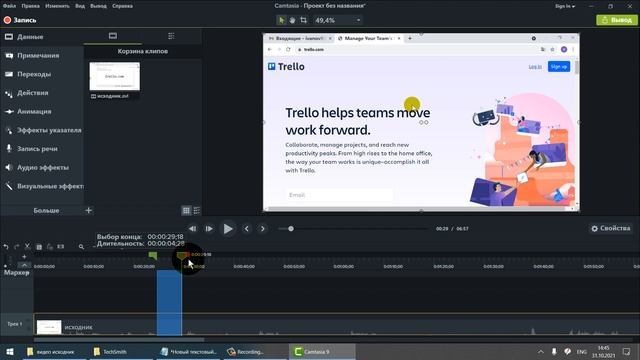Open the Справка menu

click(x=122, y=6)
